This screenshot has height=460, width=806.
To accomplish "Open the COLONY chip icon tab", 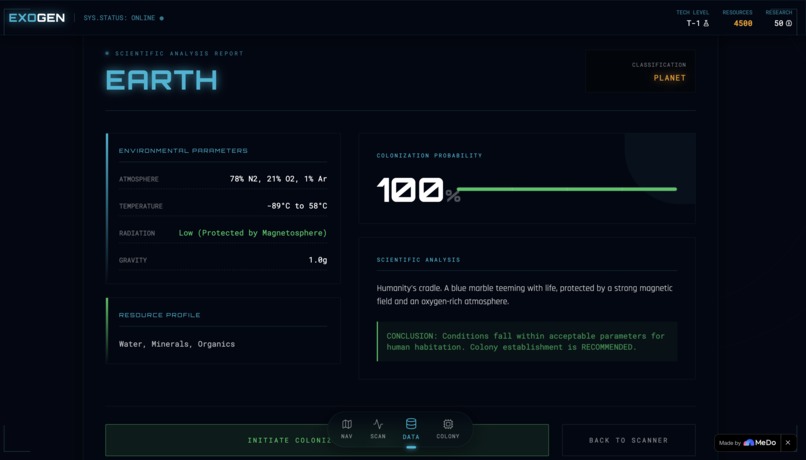I will point(448,429).
